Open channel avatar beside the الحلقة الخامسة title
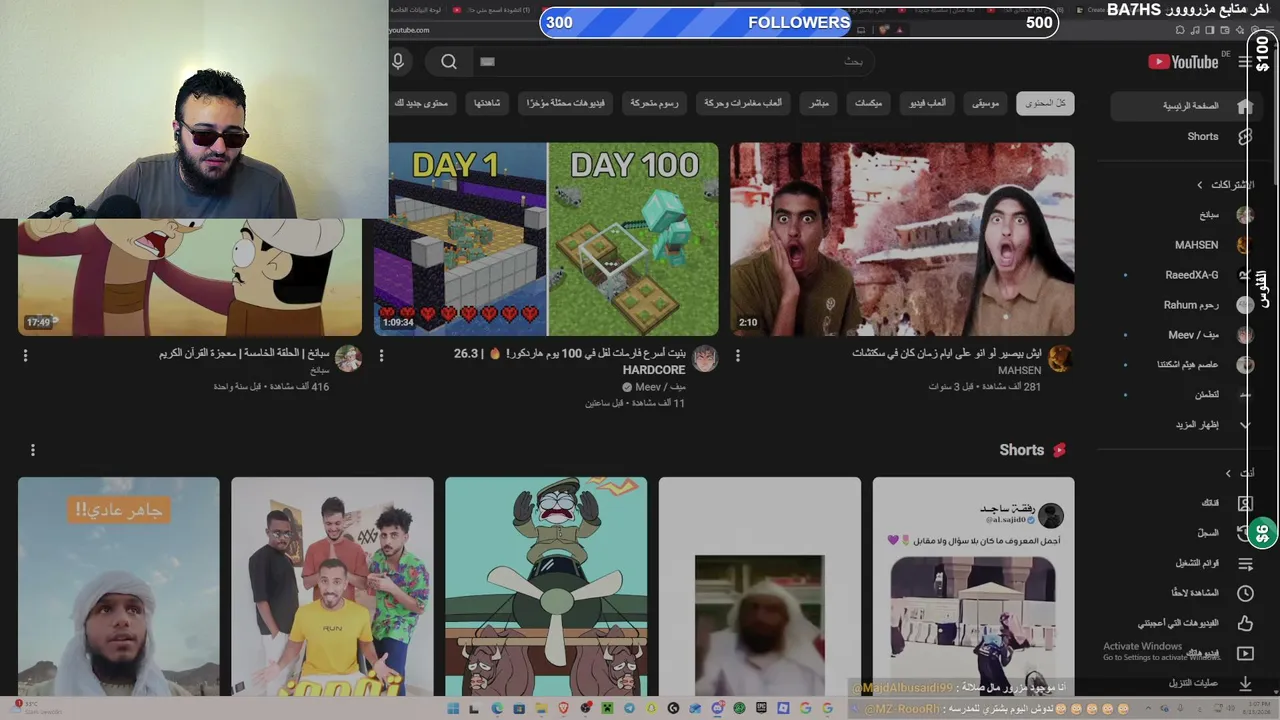Screen dimensions: 1280x720 click(x=349, y=359)
